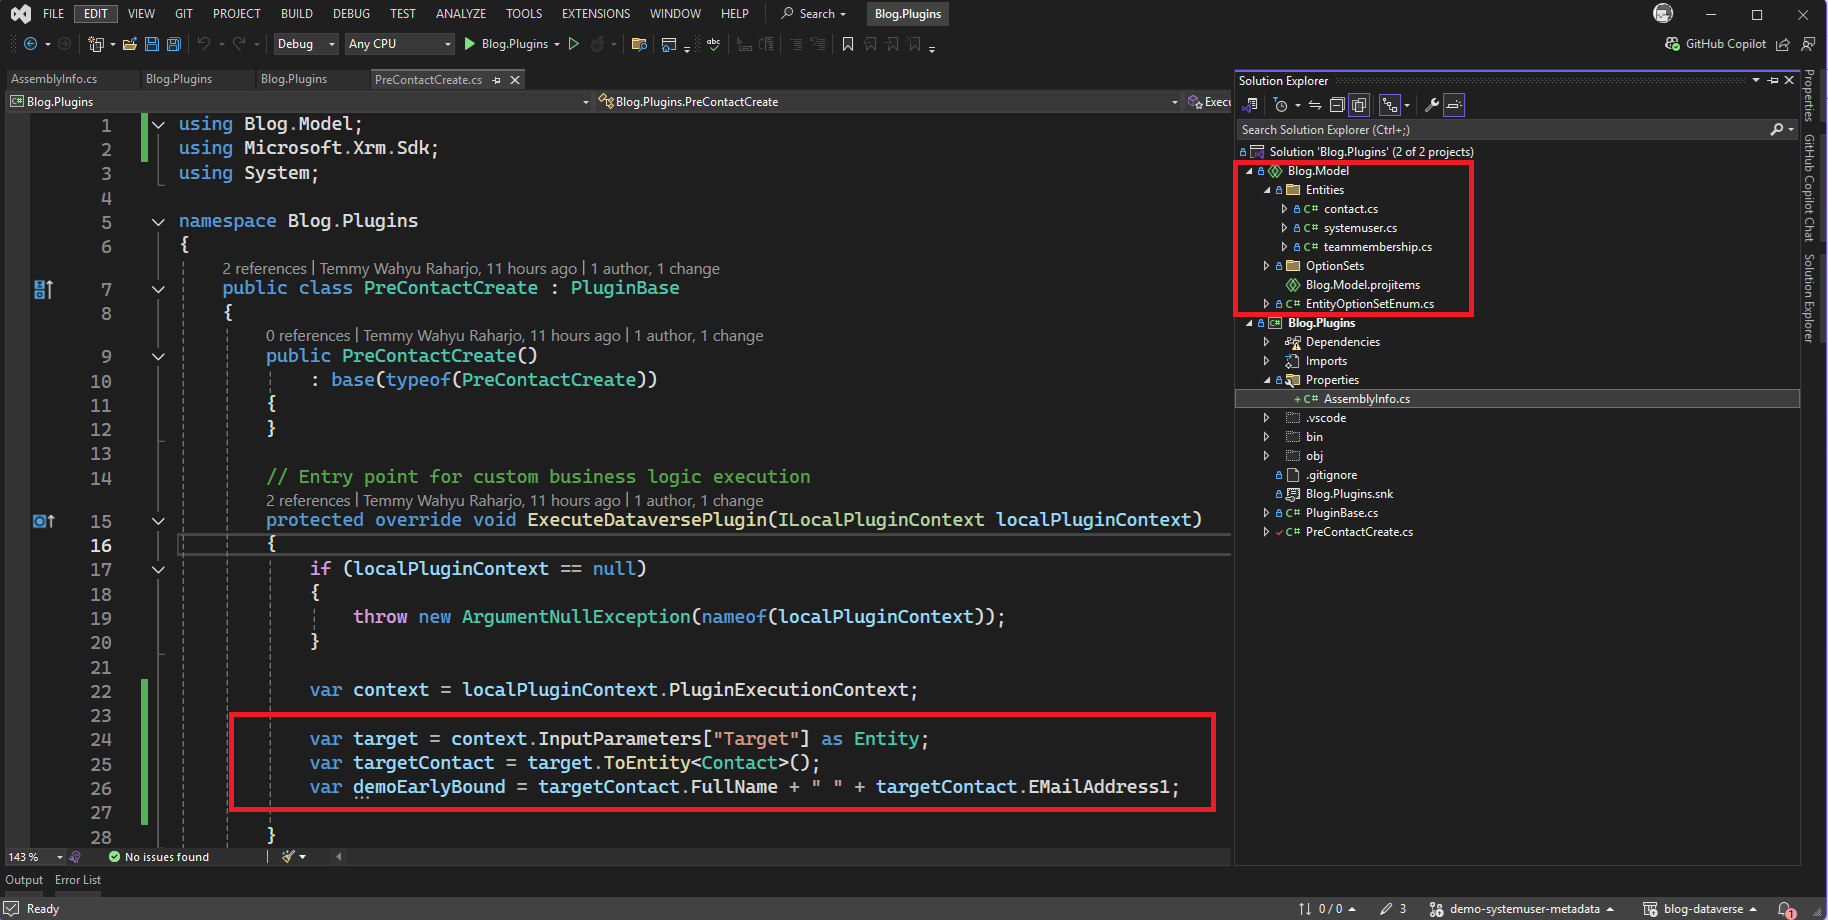Open the ANALYZE menu

pyautogui.click(x=461, y=13)
